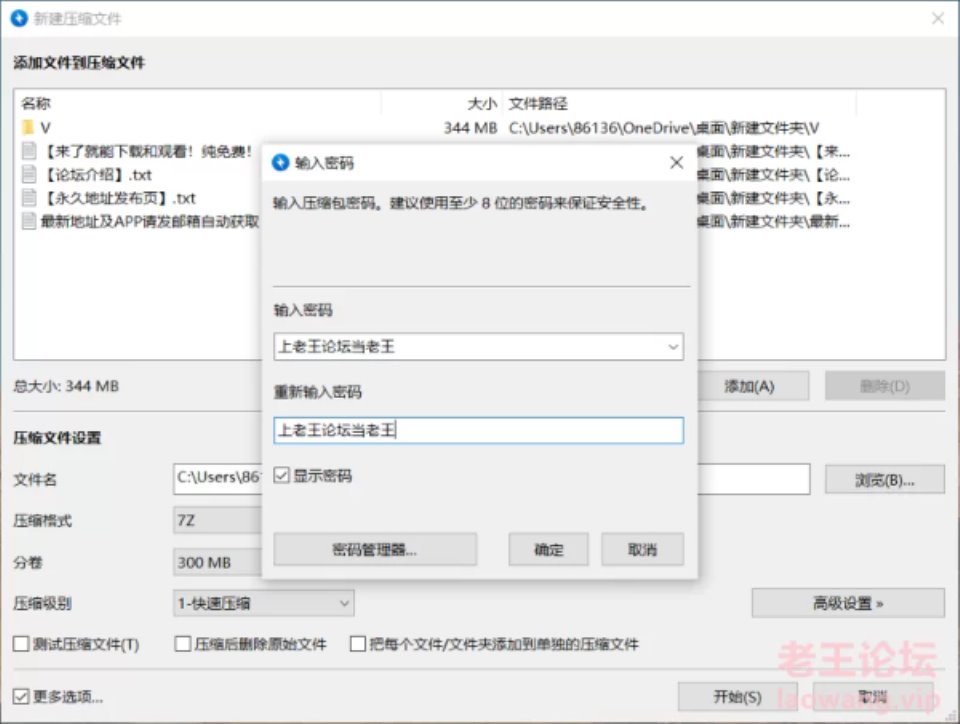Confirm password with 确定 button

[x=549, y=550]
